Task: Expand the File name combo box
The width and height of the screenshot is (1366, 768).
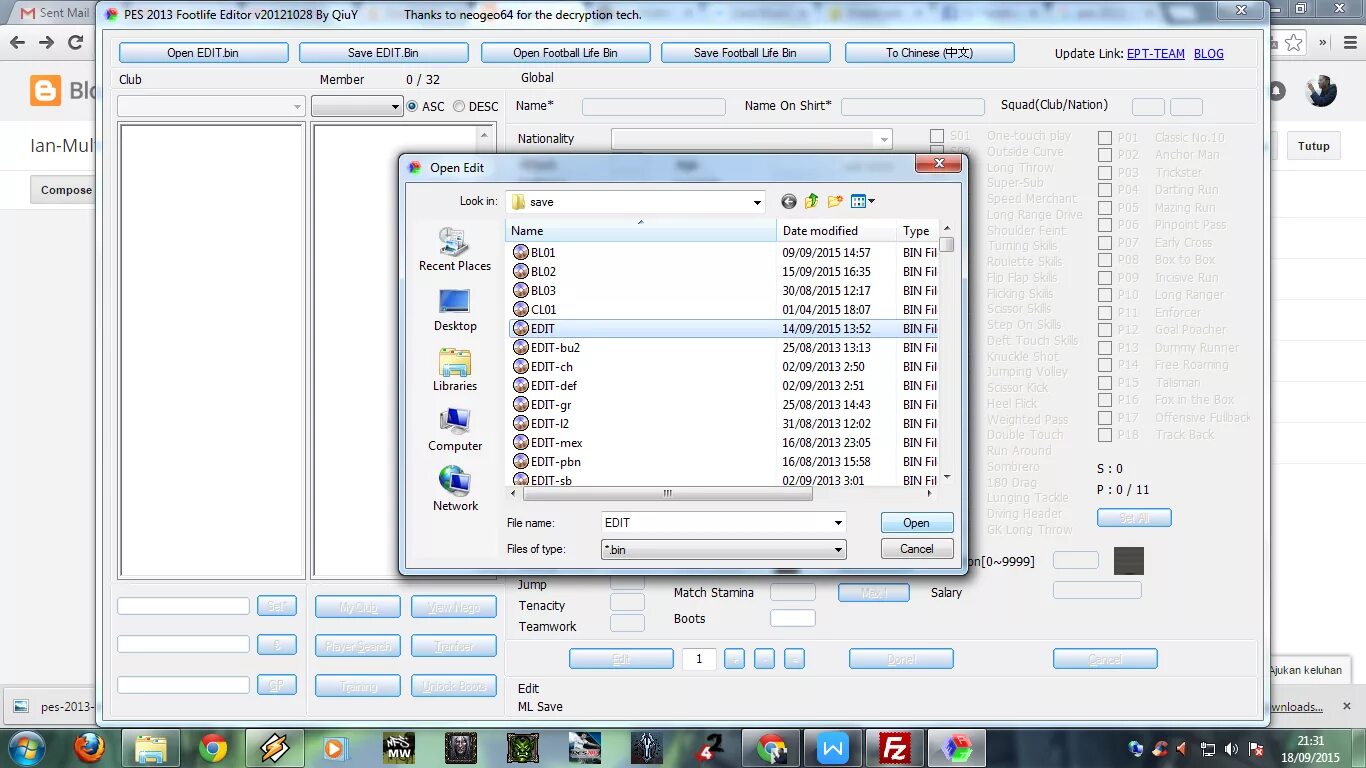Action: [x=837, y=523]
